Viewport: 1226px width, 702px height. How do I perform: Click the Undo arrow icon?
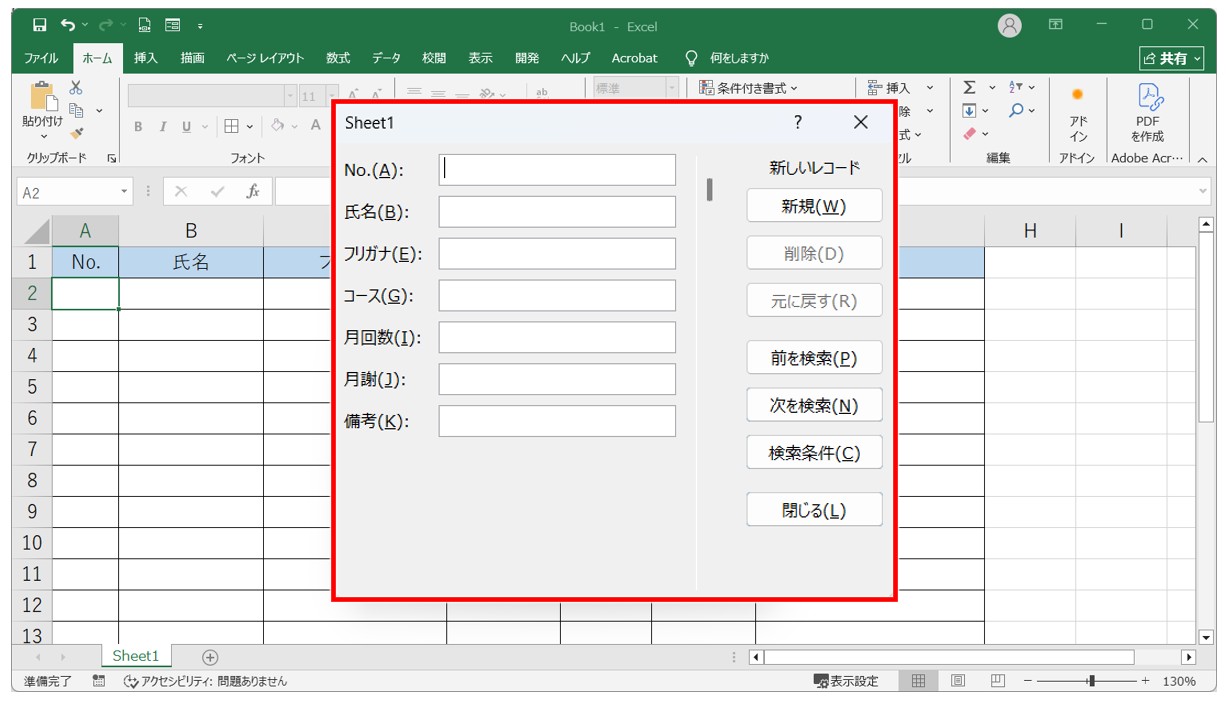point(67,25)
